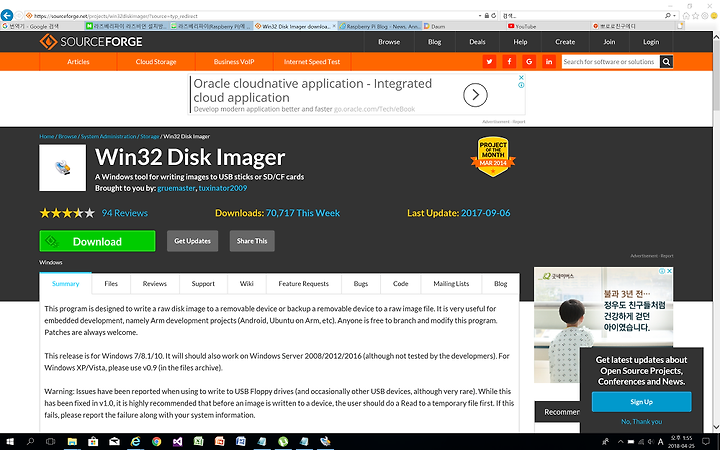The width and height of the screenshot is (720, 450).
Task: Open Excel from the taskbar
Action: (198, 442)
